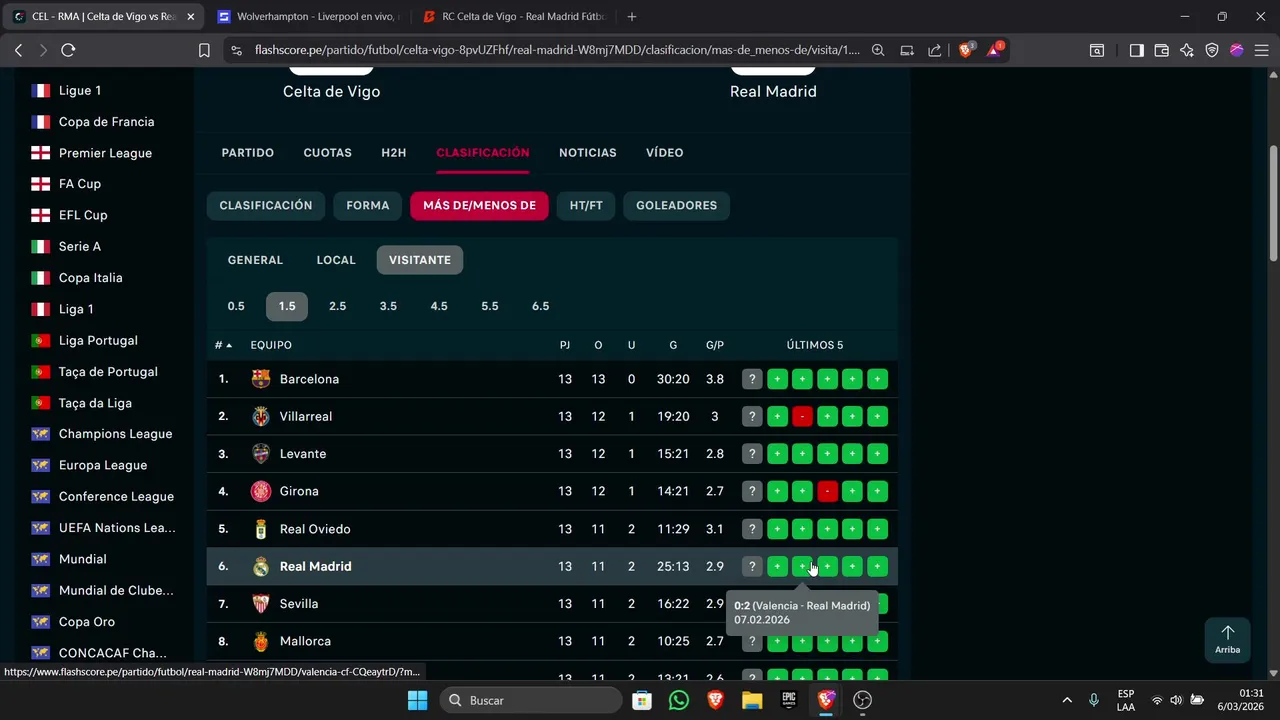Bookmark this page via bookmark icon

click(204, 50)
